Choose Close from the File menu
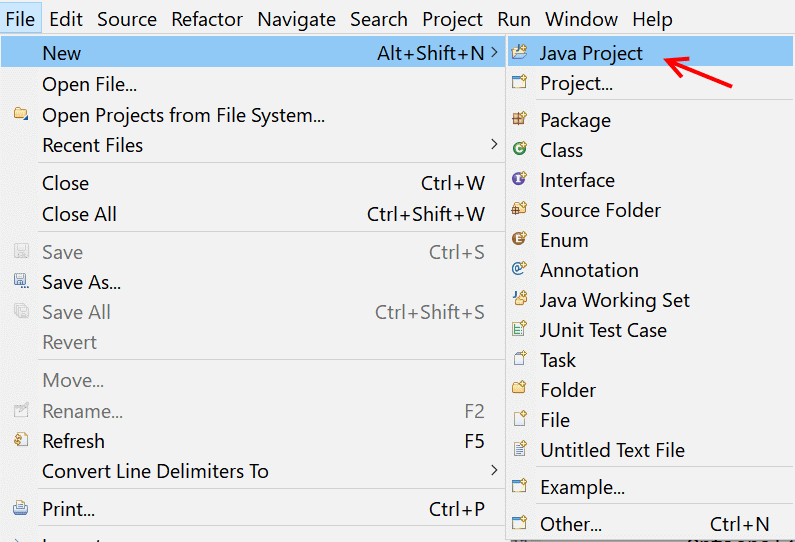The image size is (795, 542). click(253, 183)
